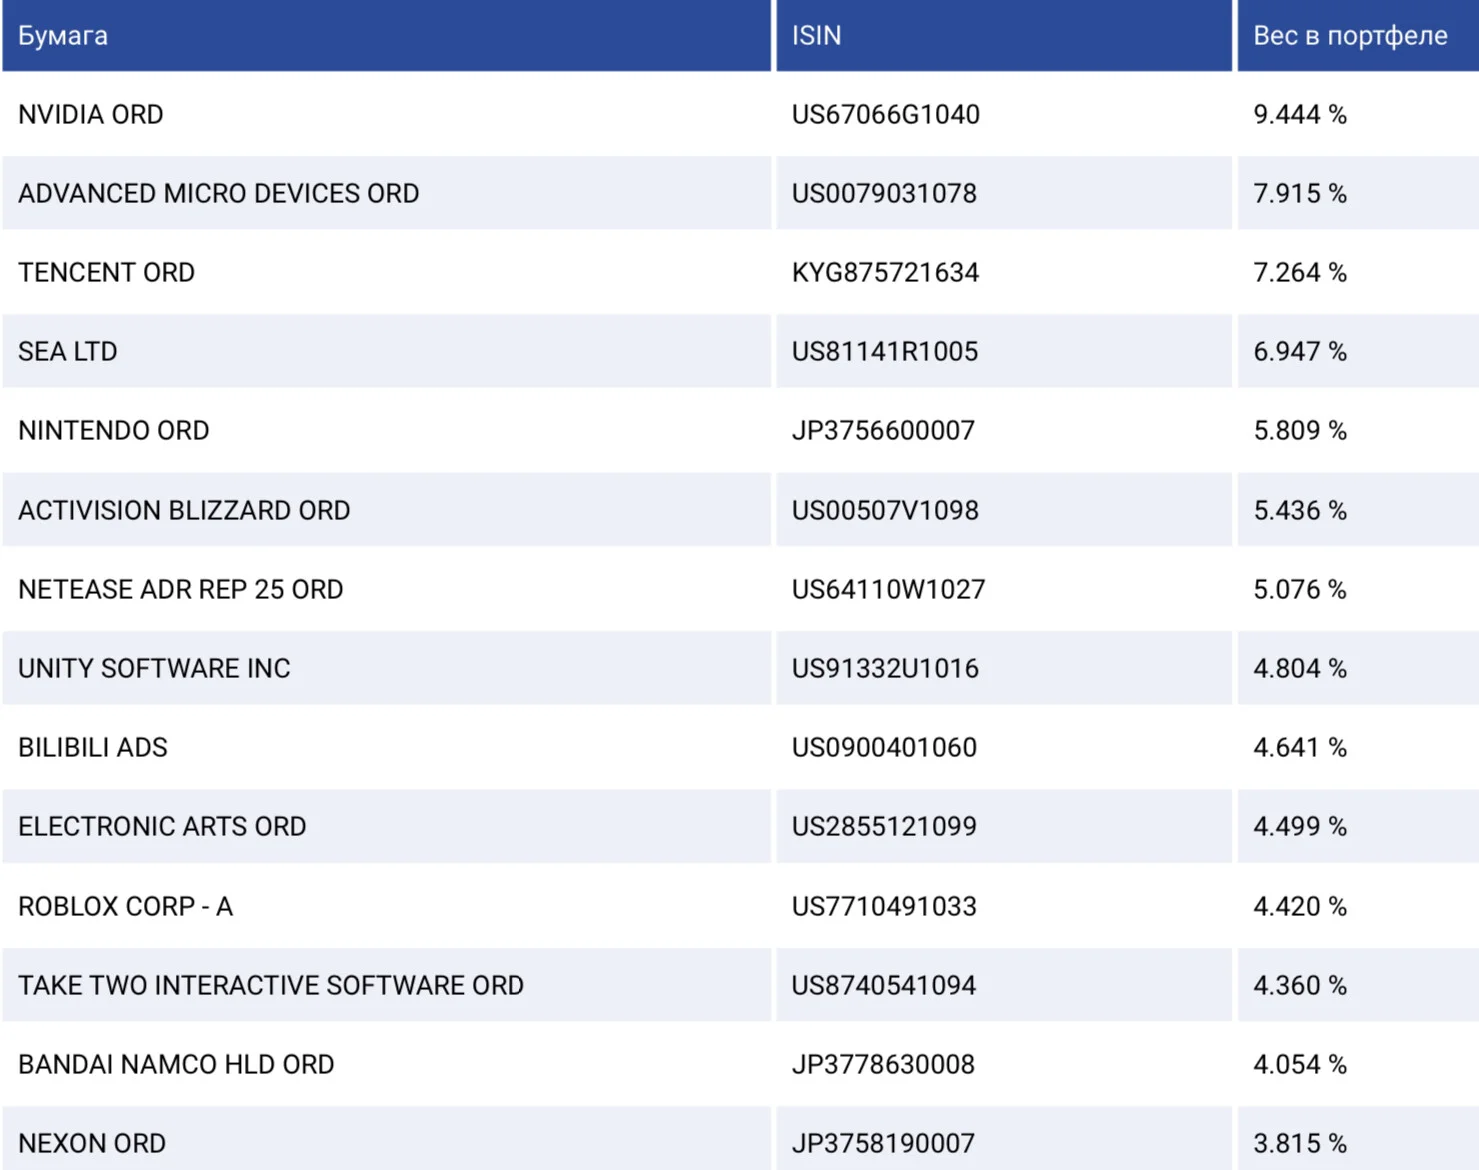Select the 4.360 % weight value
This screenshot has width=1479, height=1170.
1300,986
